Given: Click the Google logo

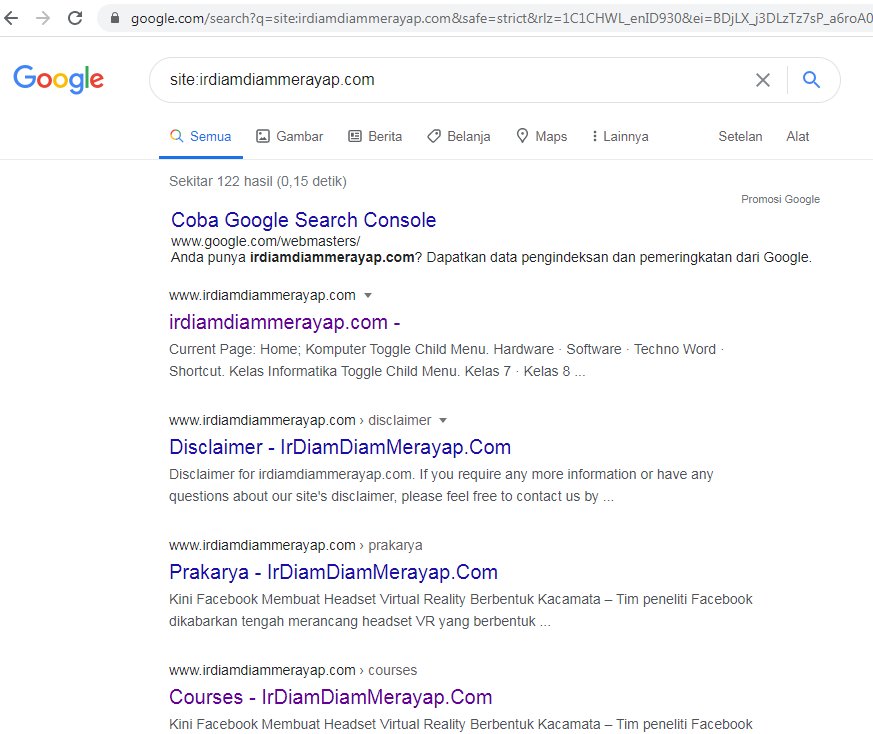Looking at the screenshot, I should tap(58, 79).
